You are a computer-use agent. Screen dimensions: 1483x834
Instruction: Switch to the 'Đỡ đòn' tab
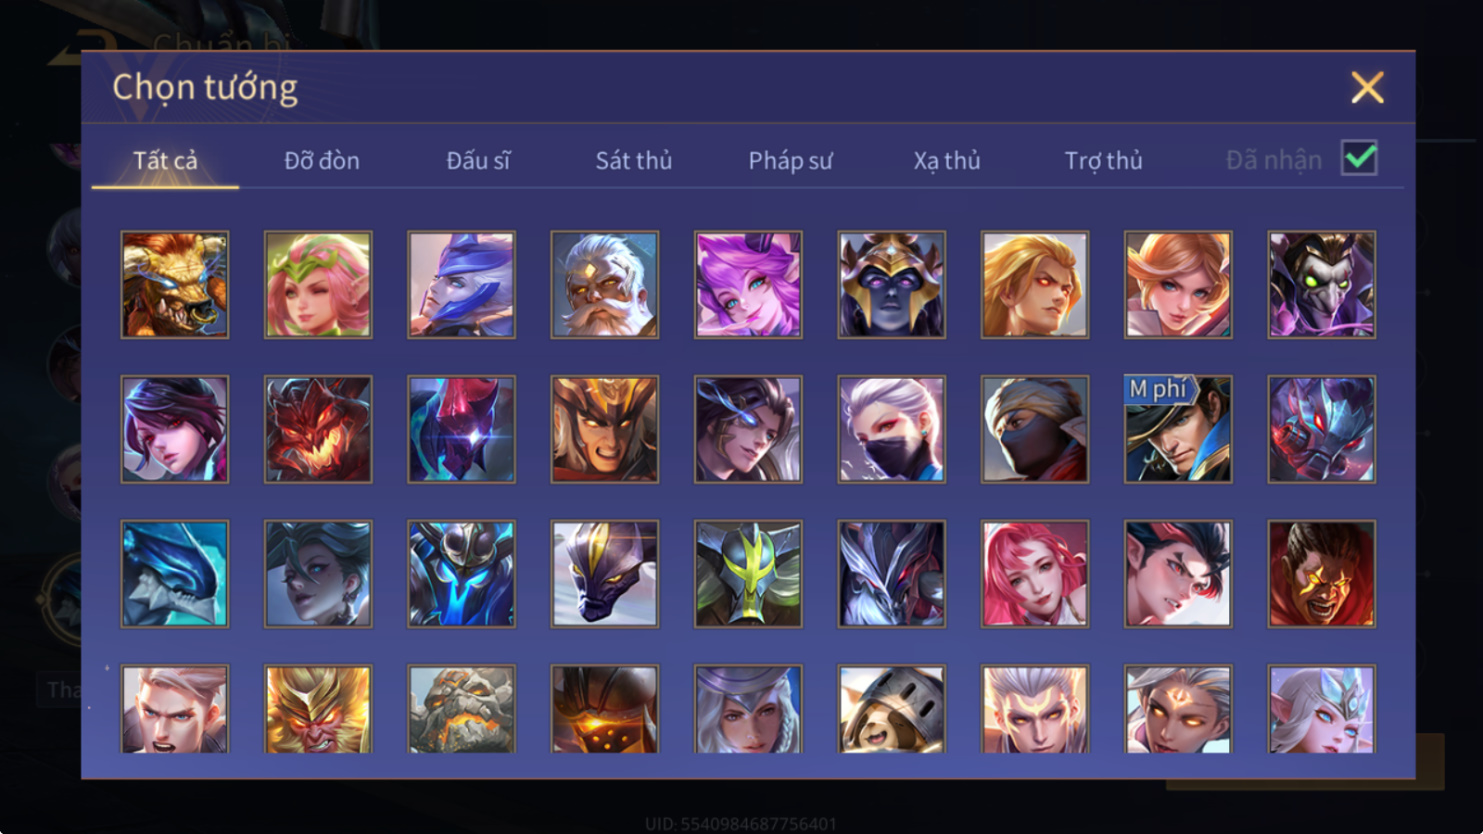[x=322, y=160]
